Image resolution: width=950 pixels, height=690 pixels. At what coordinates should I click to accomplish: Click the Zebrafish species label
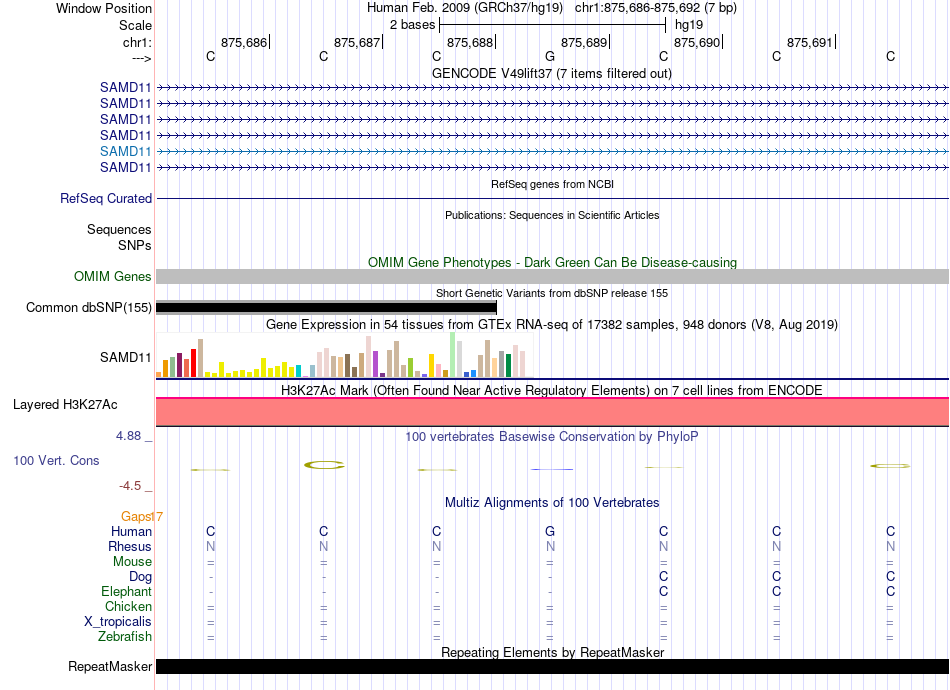(125, 637)
